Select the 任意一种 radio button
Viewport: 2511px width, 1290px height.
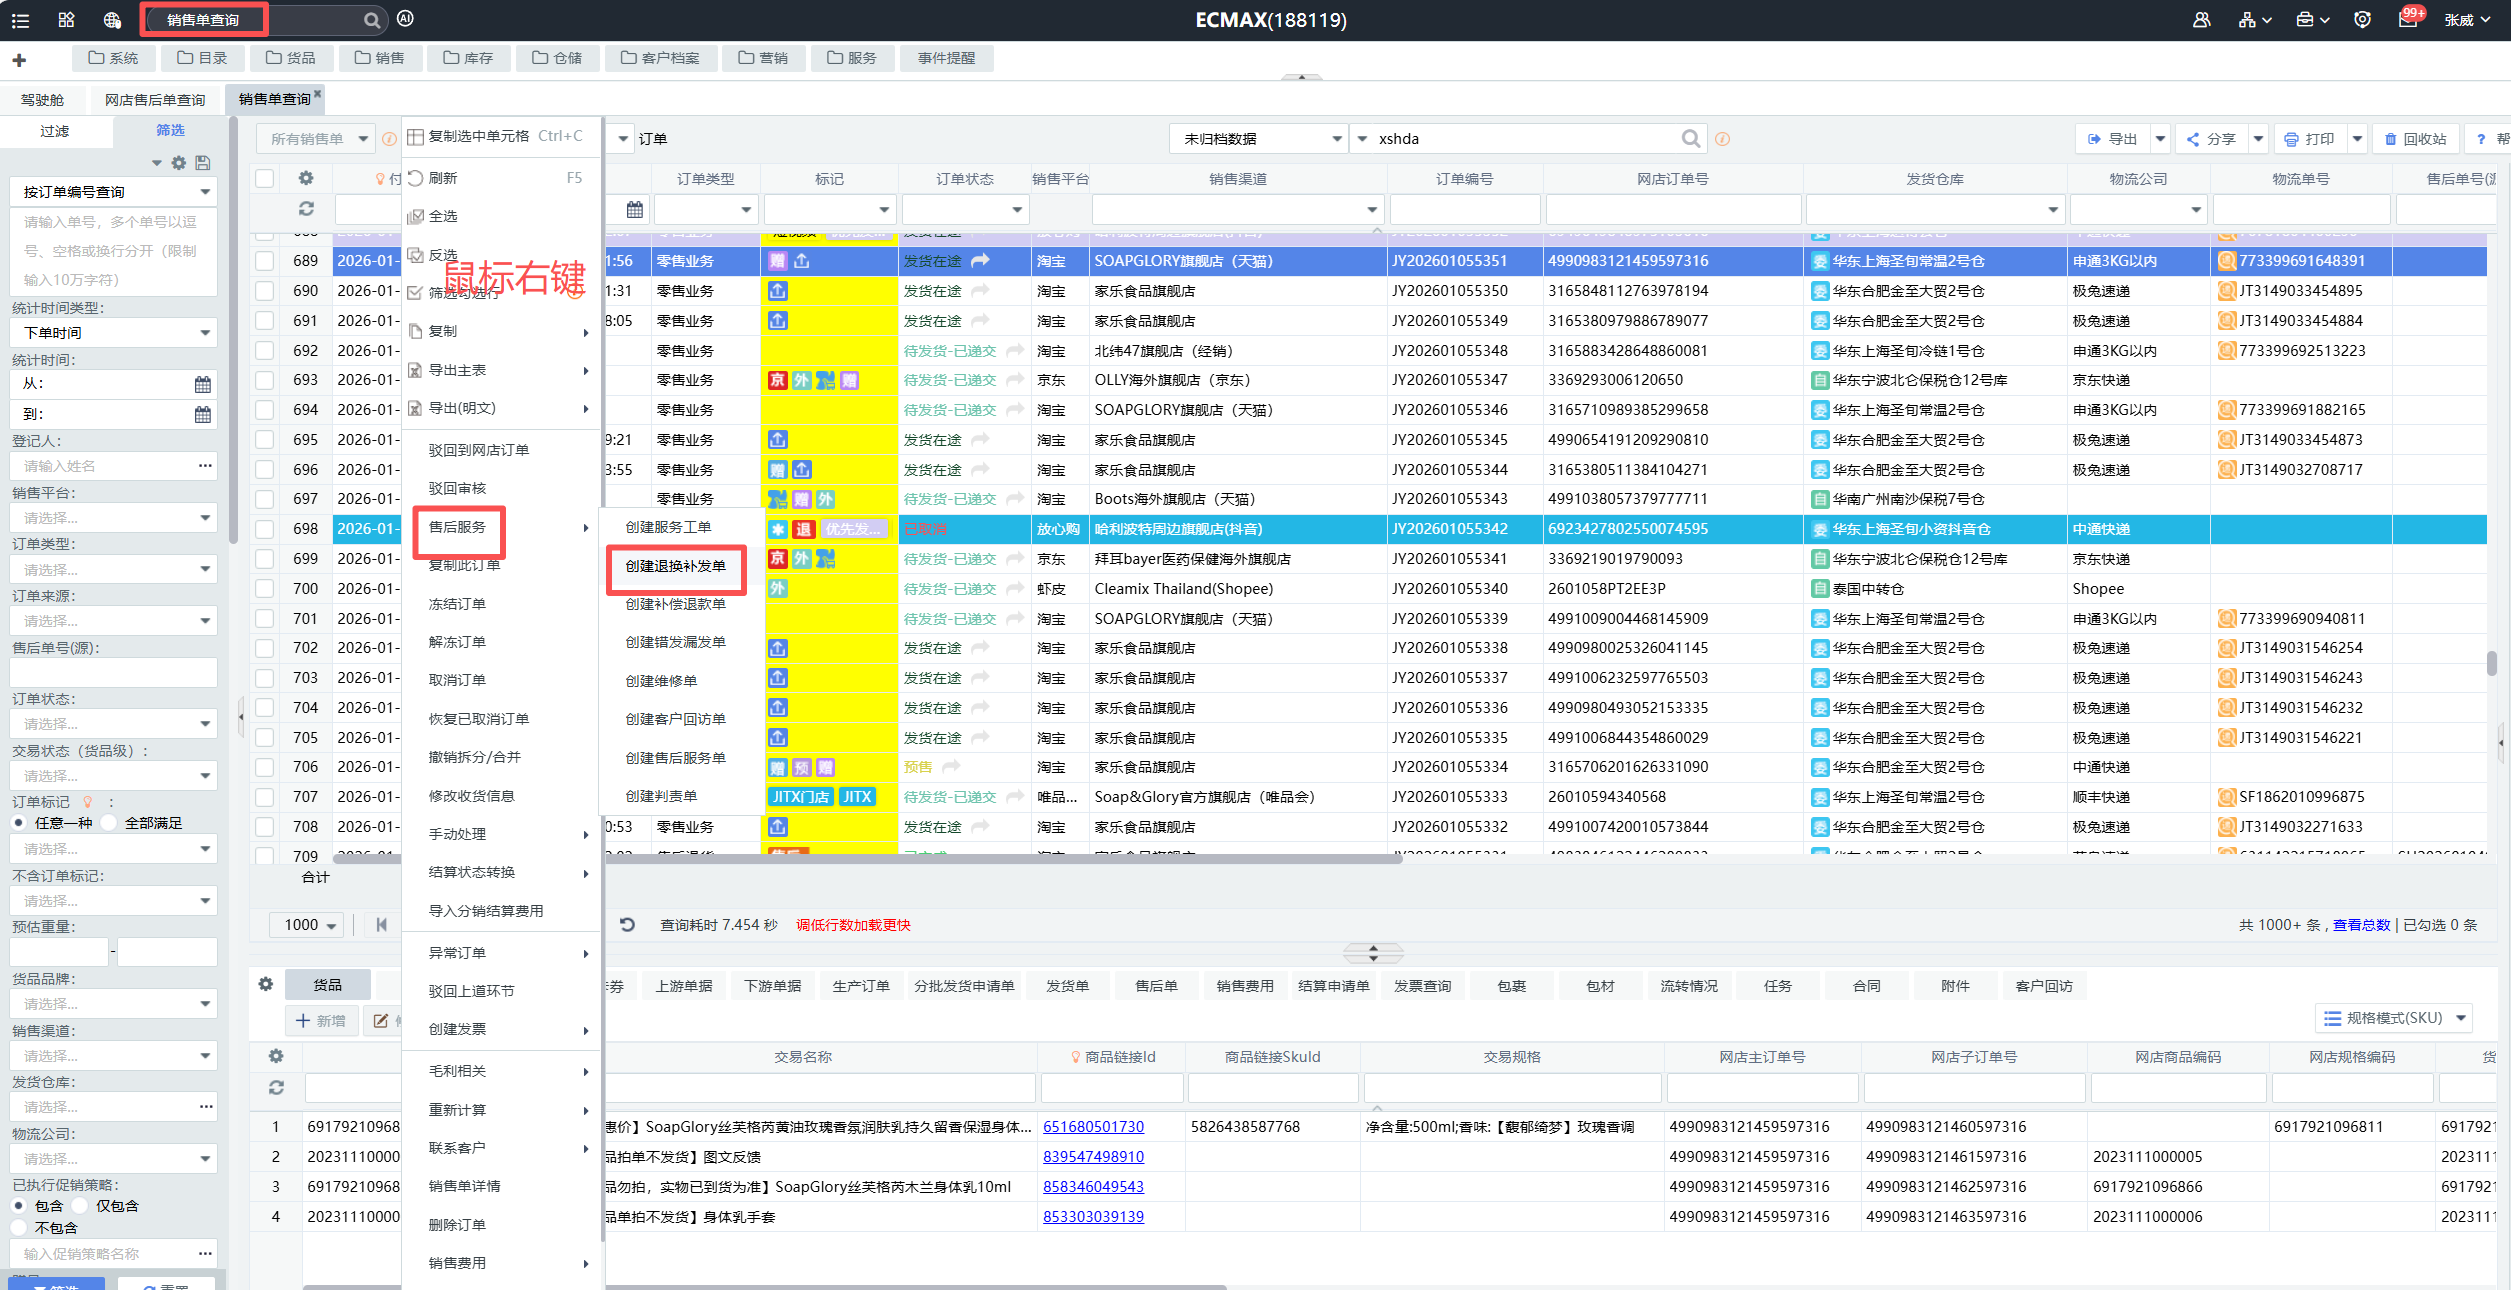[20, 823]
